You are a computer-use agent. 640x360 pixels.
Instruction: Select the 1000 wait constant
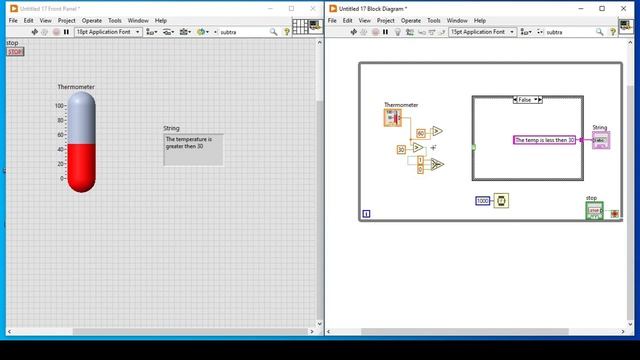pyautogui.click(x=482, y=201)
